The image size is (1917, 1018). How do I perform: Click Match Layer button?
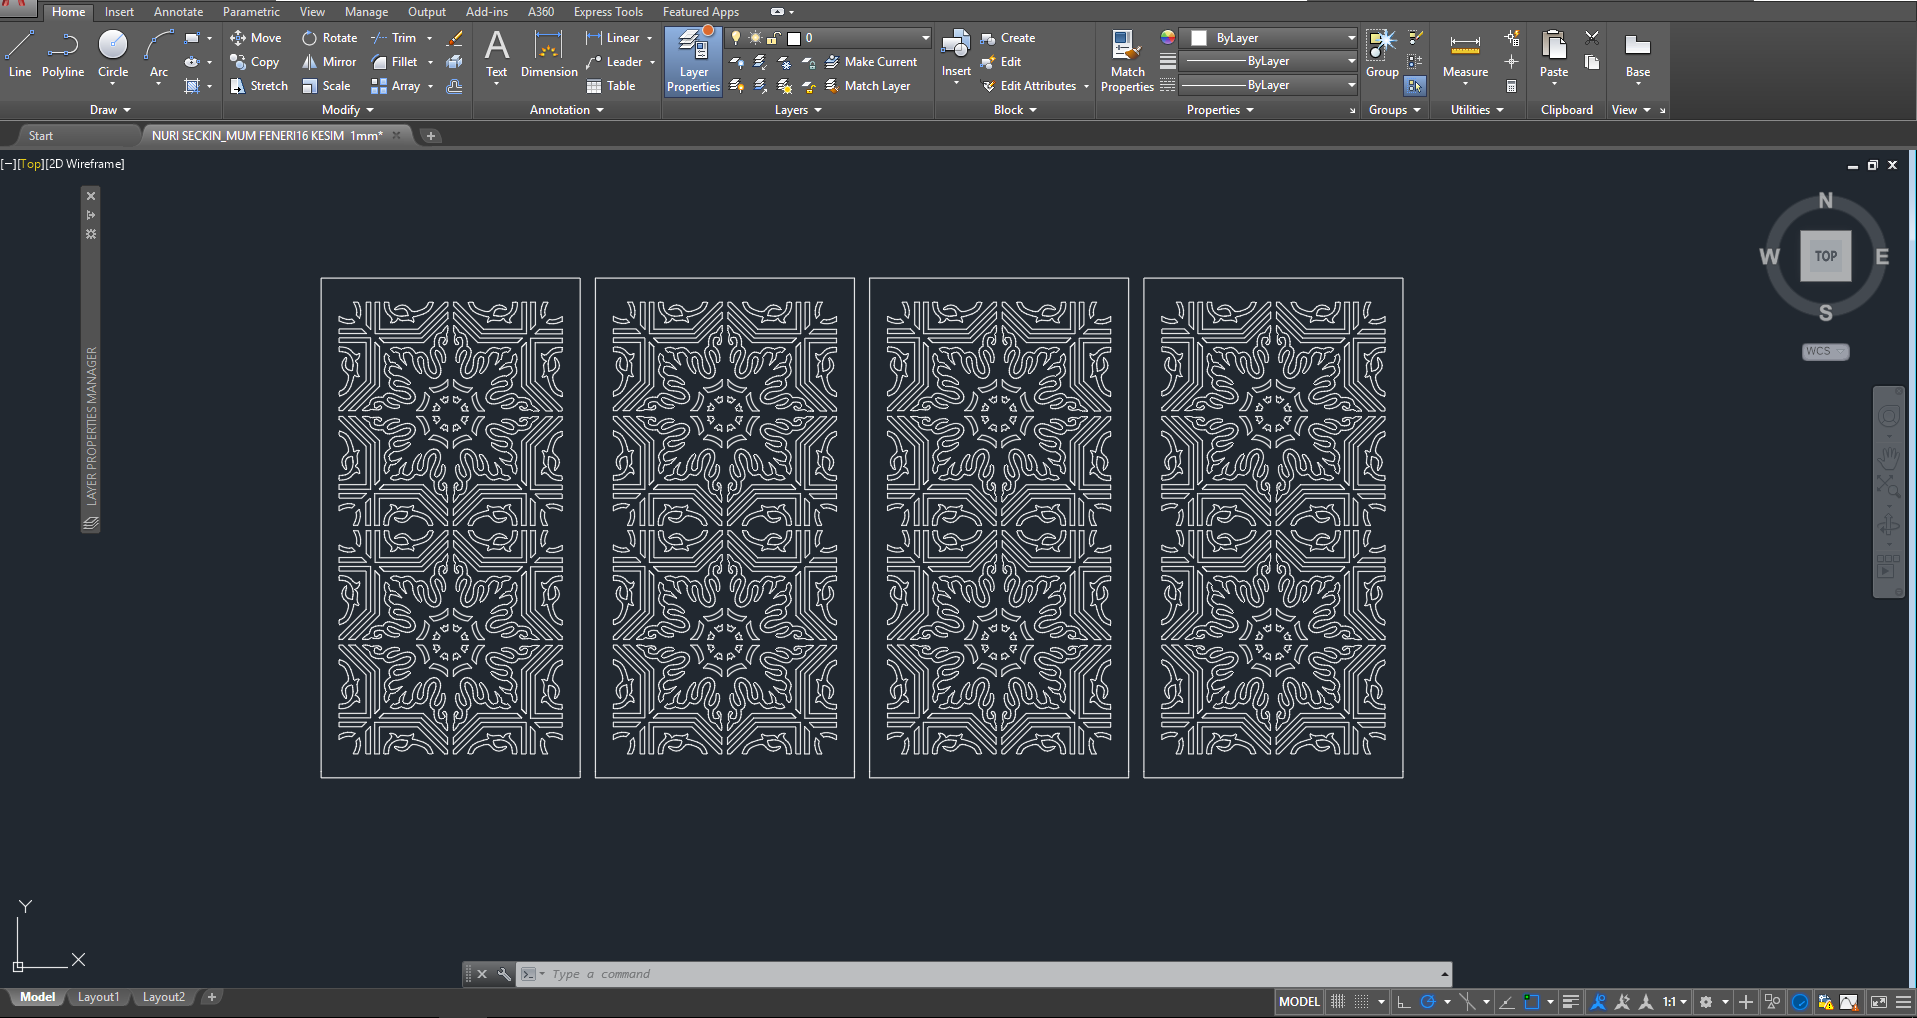(868, 86)
